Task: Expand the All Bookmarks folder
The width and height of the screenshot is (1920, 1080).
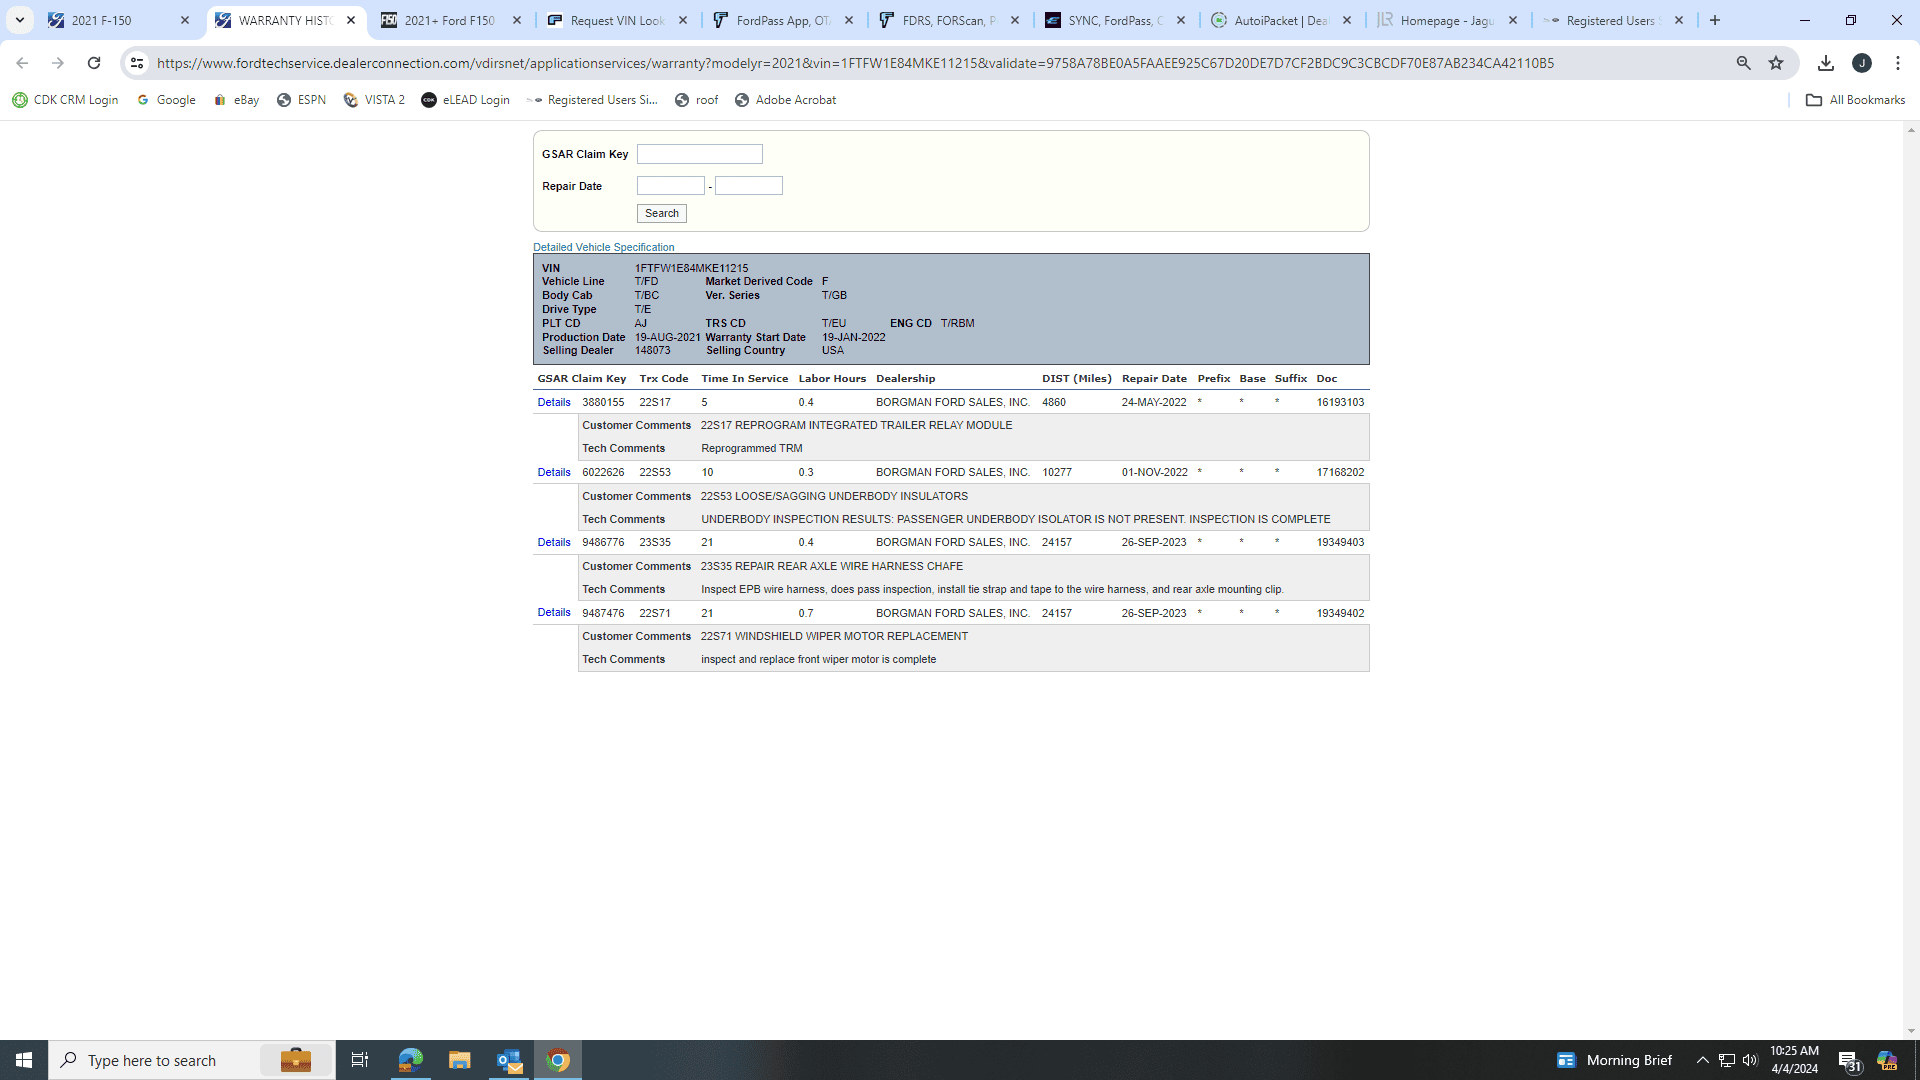Action: pyautogui.click(x=1855, y=99)
